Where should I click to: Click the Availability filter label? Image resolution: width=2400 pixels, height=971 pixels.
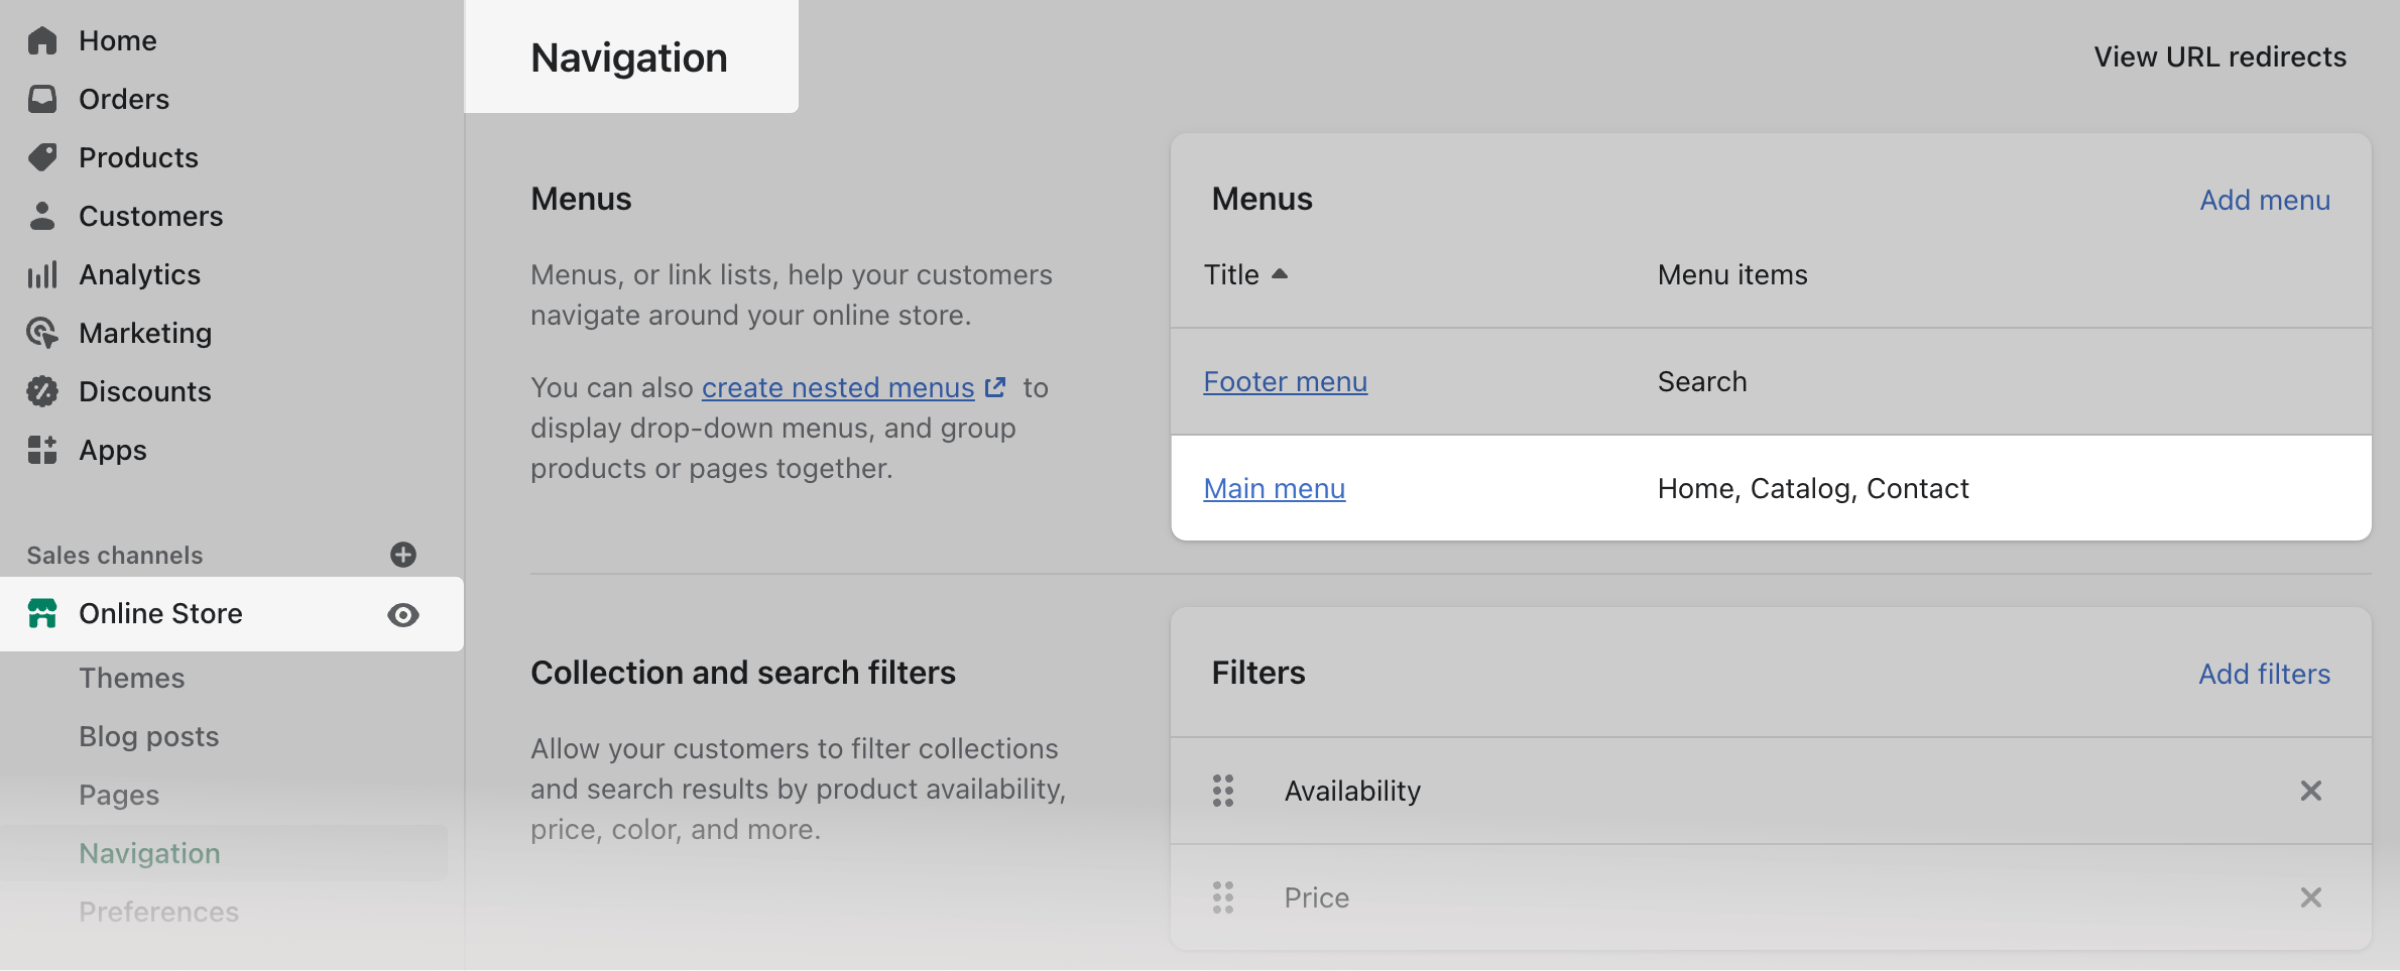pos(1352,791)
